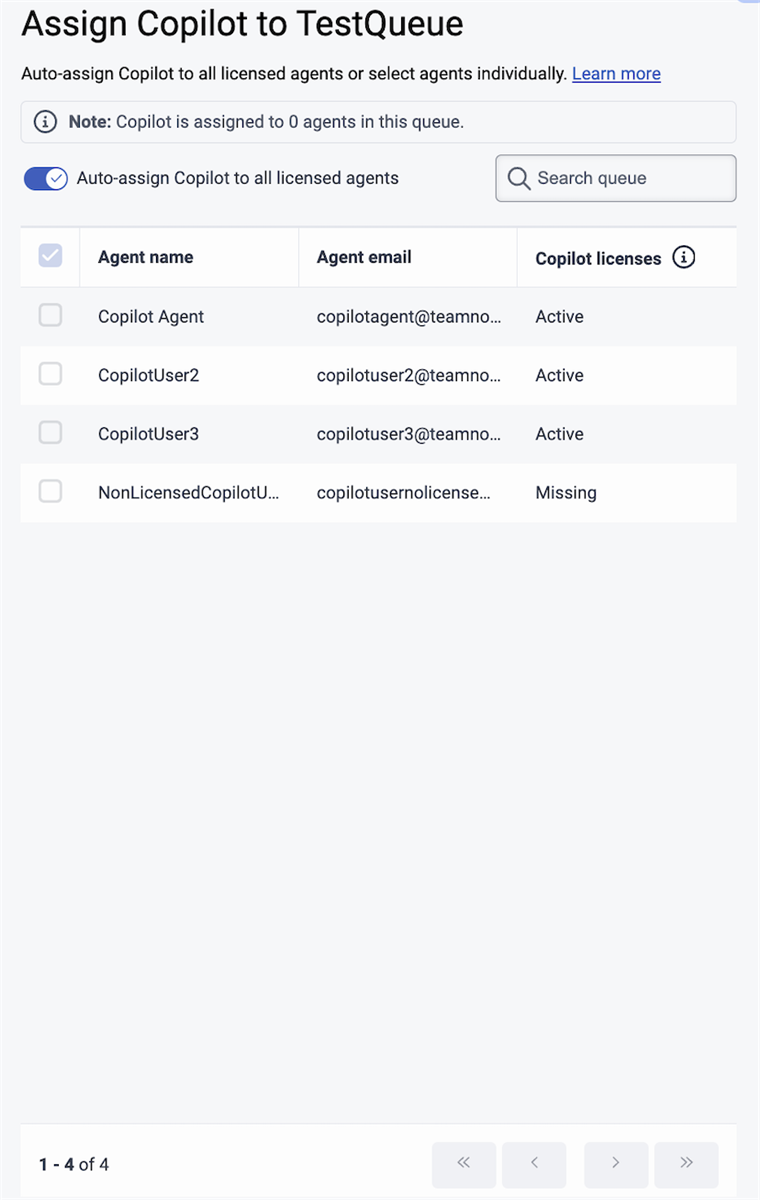Tick the checkbox for CopilotUser2

50,375
